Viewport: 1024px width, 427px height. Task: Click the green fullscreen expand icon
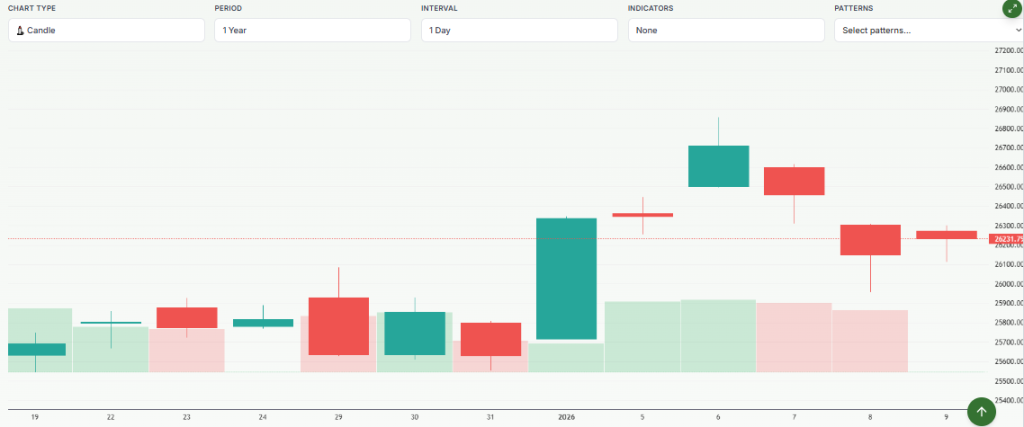[1012, 8]
